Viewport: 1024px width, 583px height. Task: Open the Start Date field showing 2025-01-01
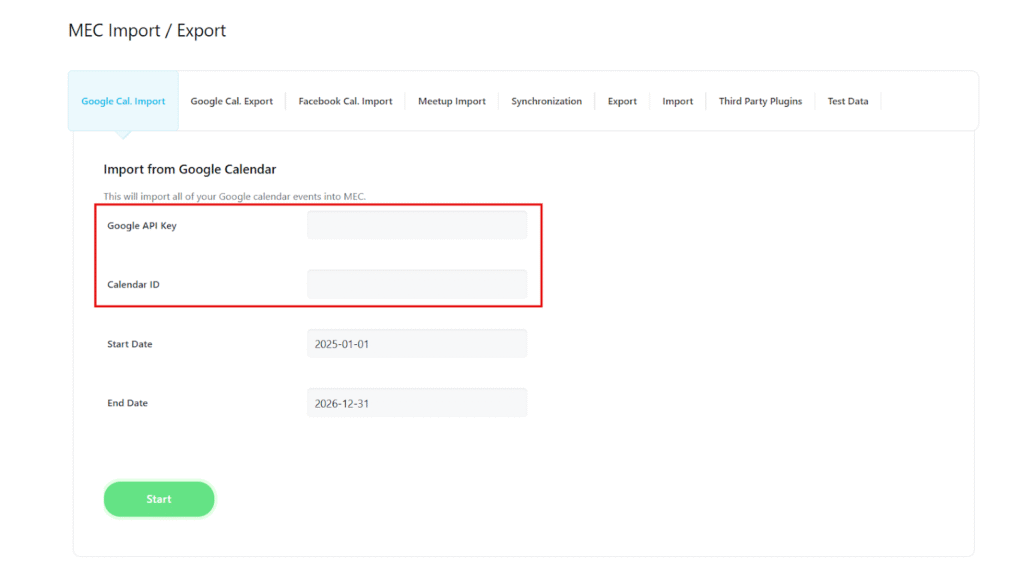(417, 343)
